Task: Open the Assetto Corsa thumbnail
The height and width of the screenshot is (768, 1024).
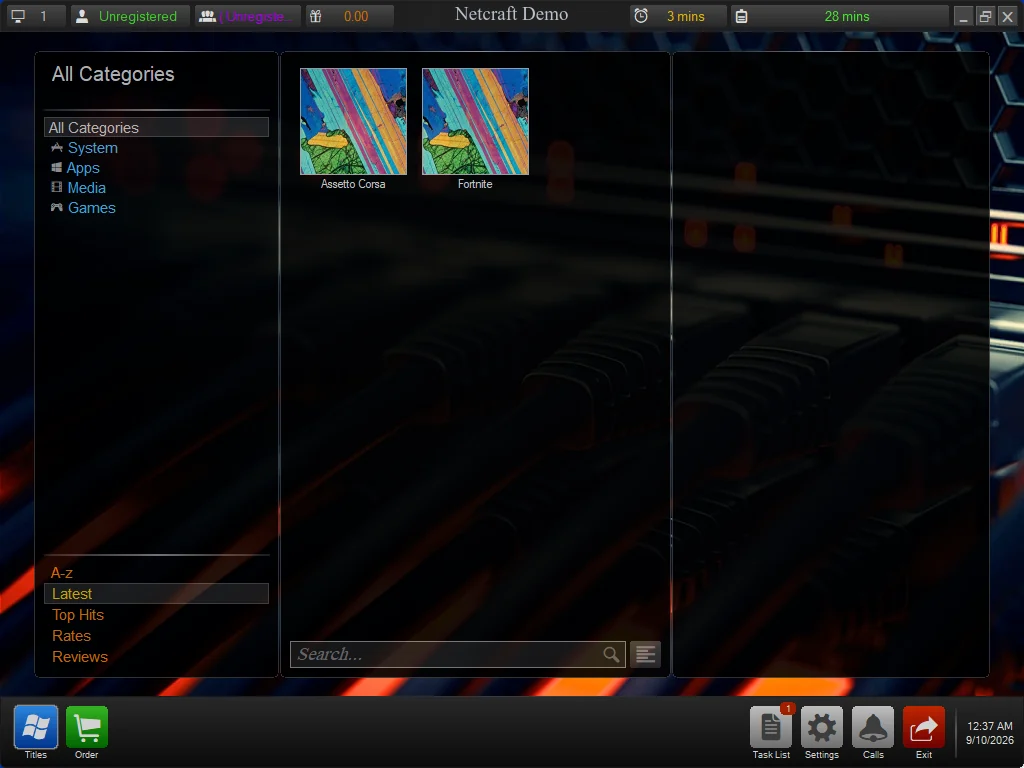Action: [x=353, y=121]
